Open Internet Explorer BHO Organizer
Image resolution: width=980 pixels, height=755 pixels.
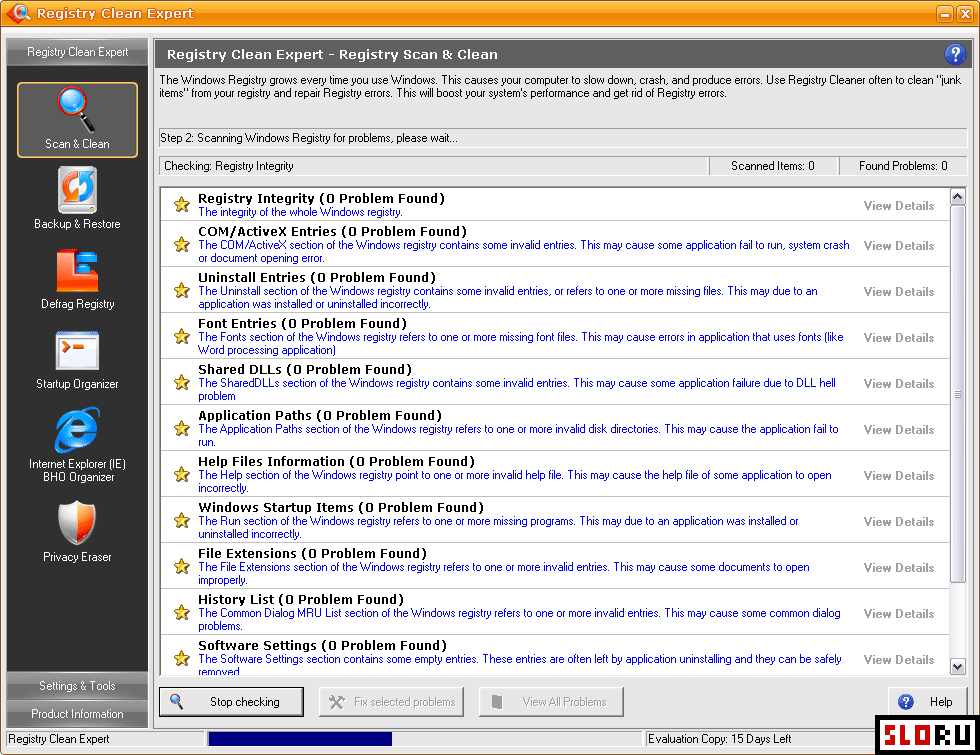(x=78, y=444)
